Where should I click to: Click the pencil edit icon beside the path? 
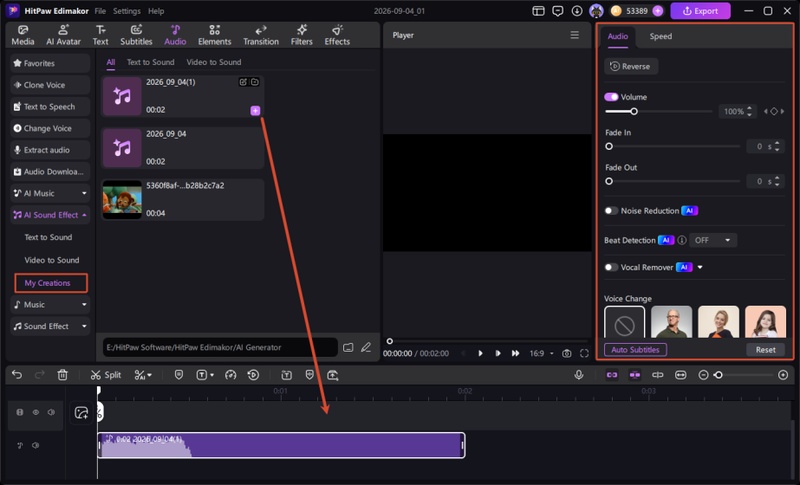pos(366,347)
